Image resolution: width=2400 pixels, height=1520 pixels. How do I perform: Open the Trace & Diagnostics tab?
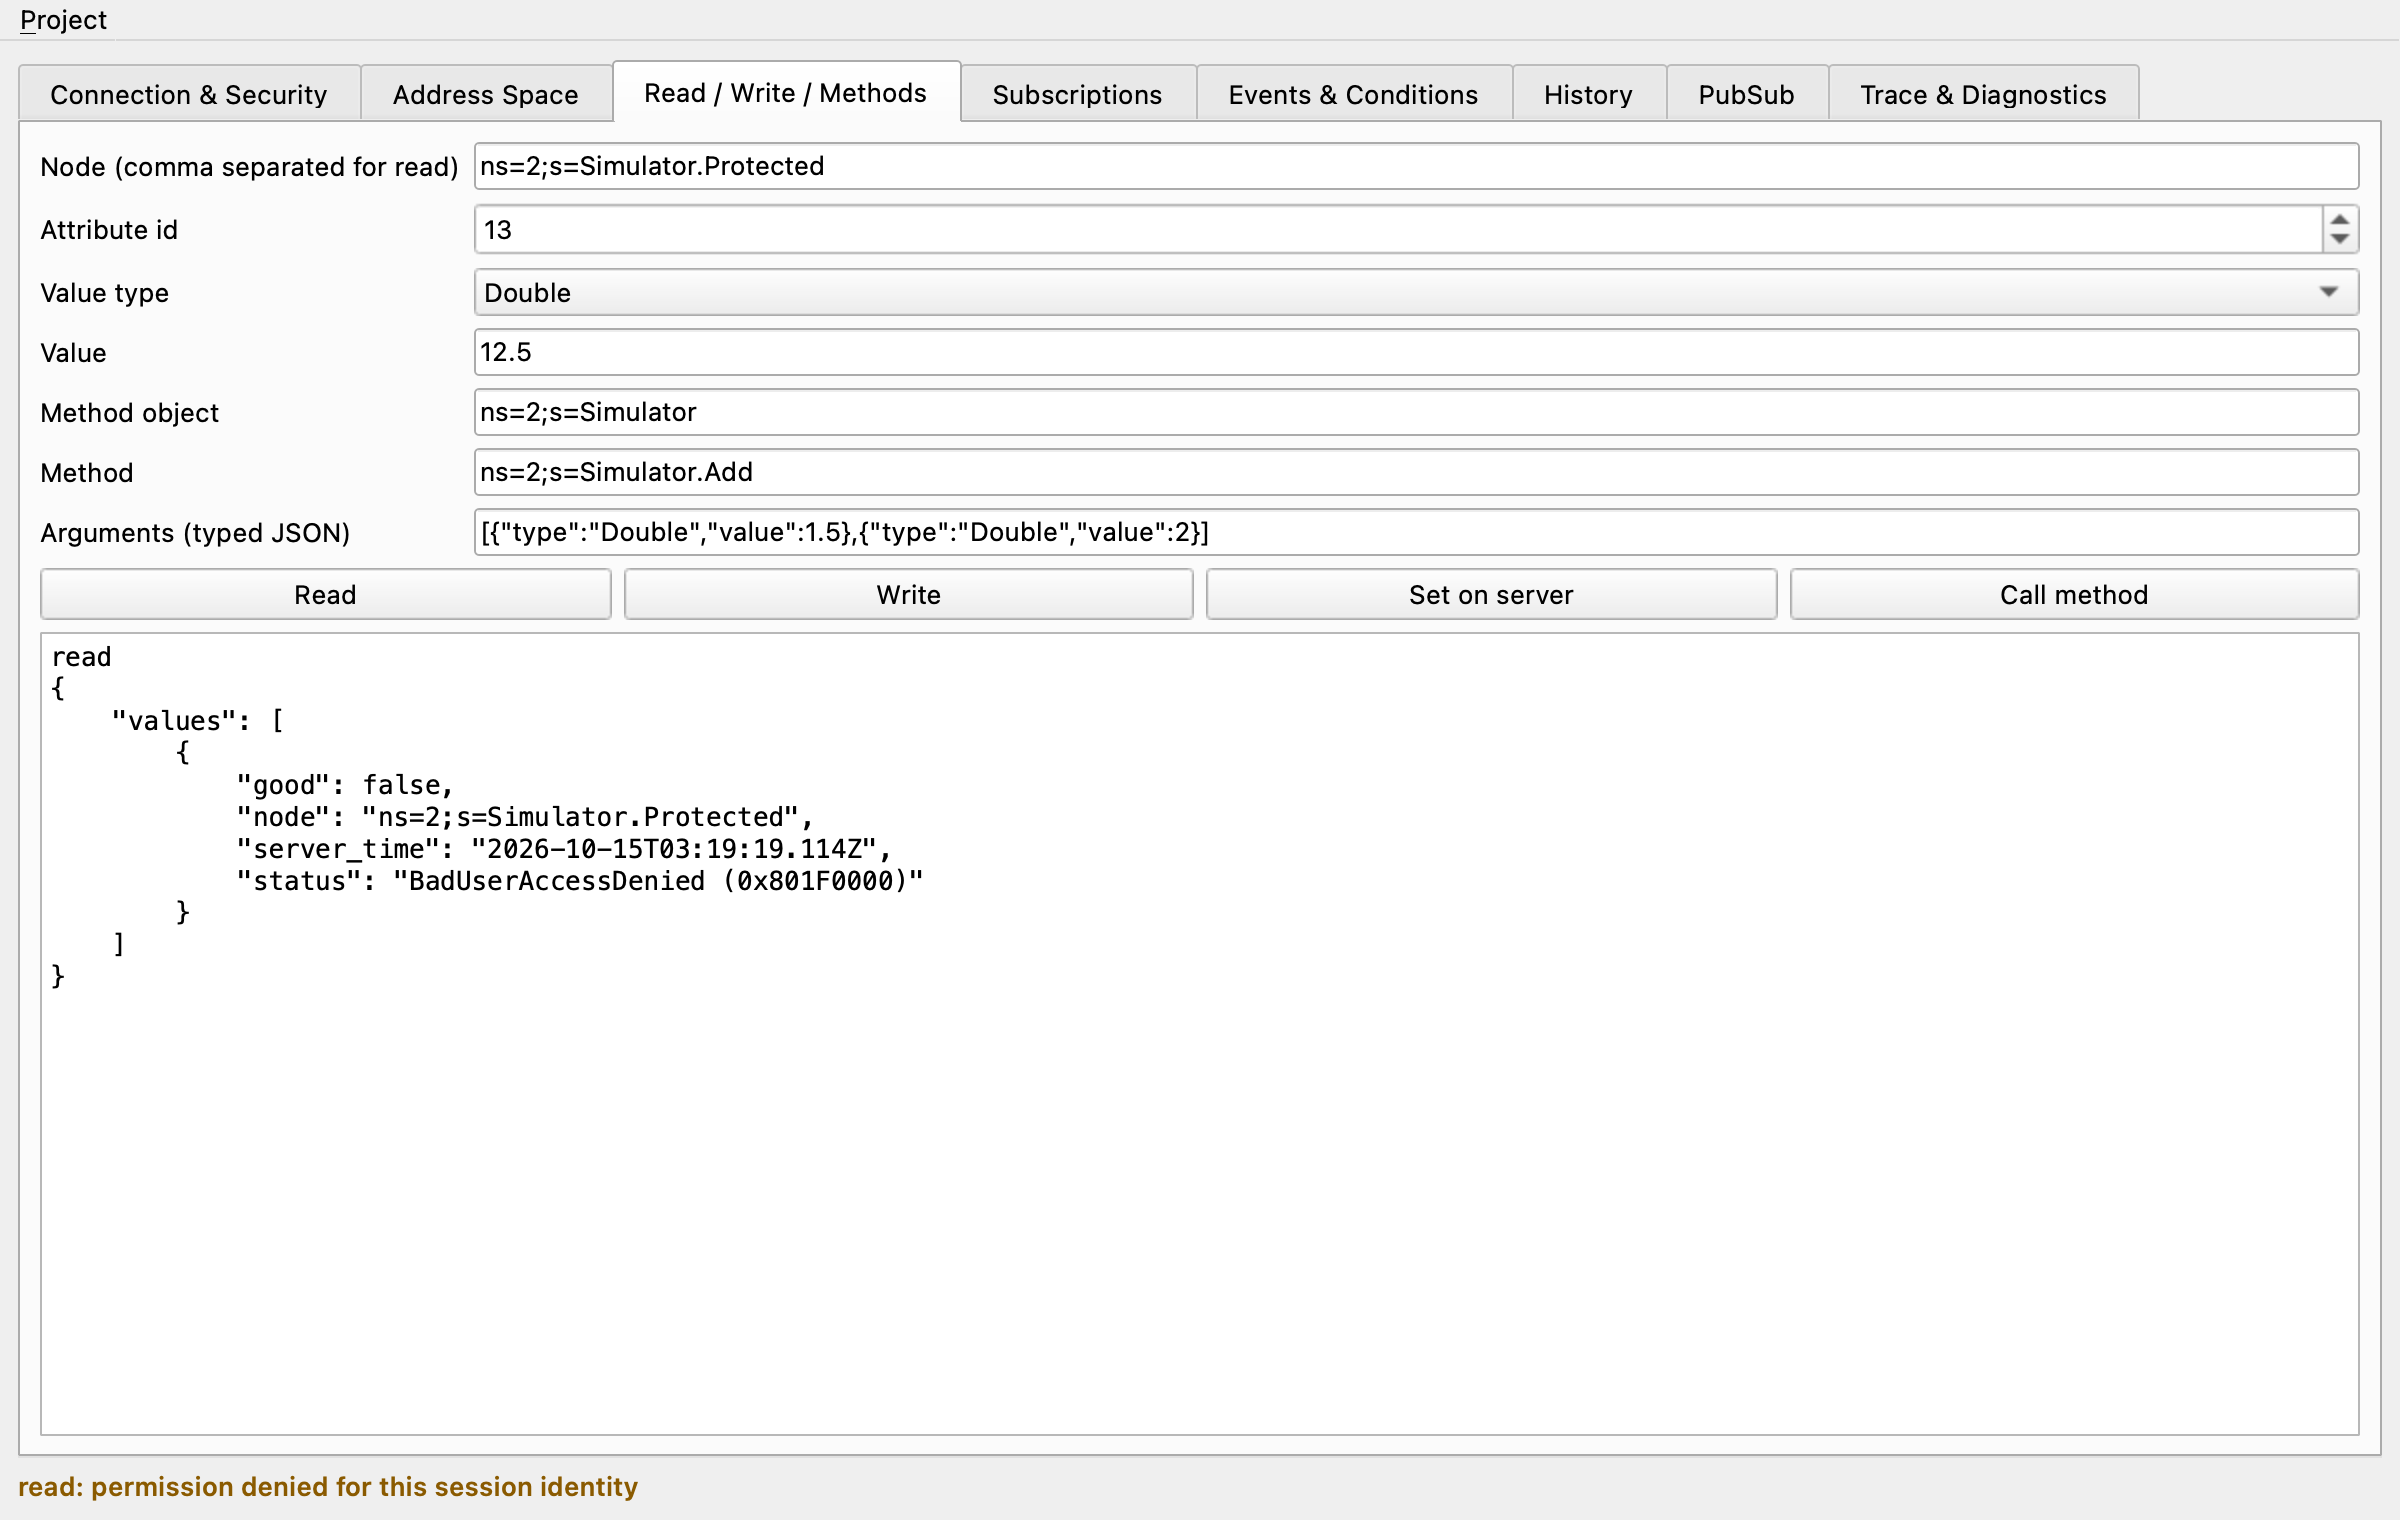click(1983, 94)
